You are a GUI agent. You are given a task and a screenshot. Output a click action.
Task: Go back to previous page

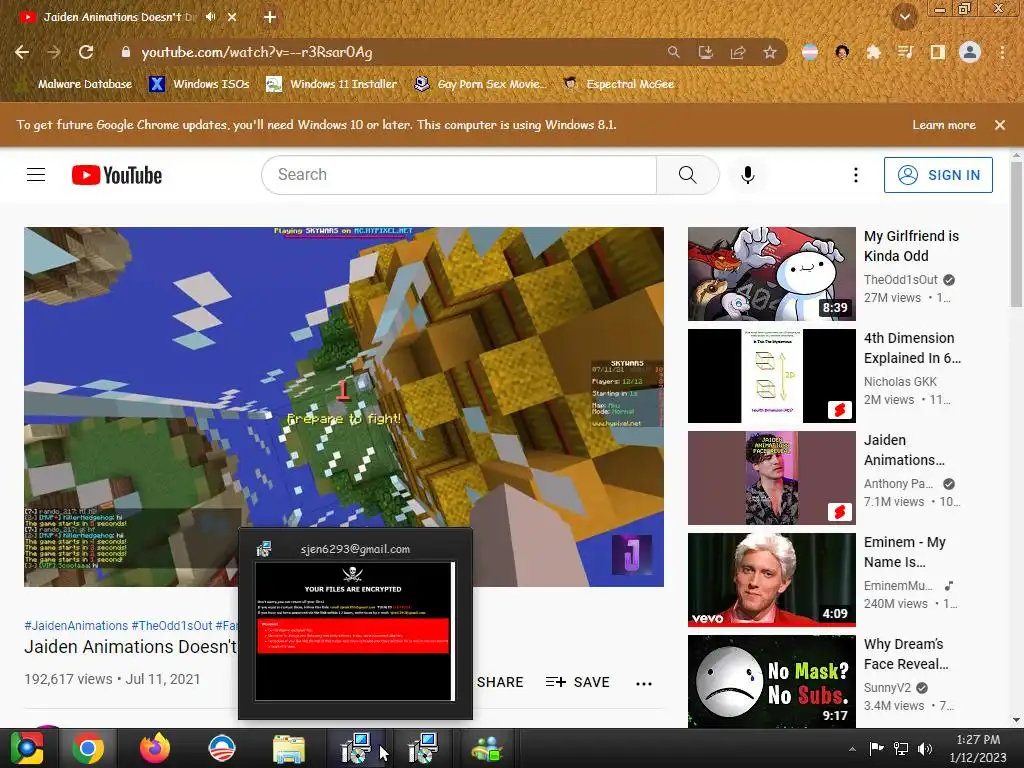point(22,52)
